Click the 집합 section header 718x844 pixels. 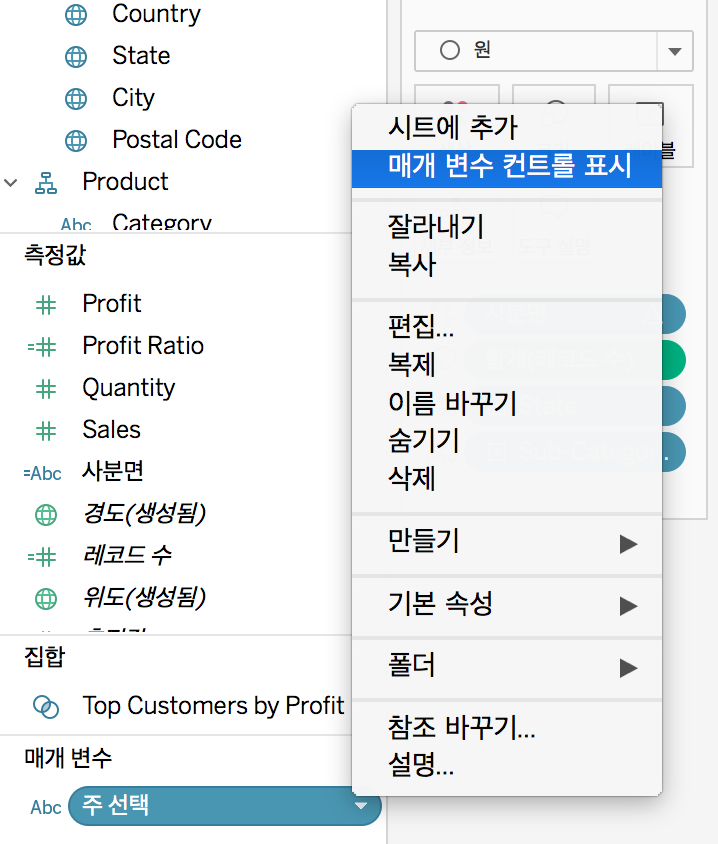tap(44, 658)
